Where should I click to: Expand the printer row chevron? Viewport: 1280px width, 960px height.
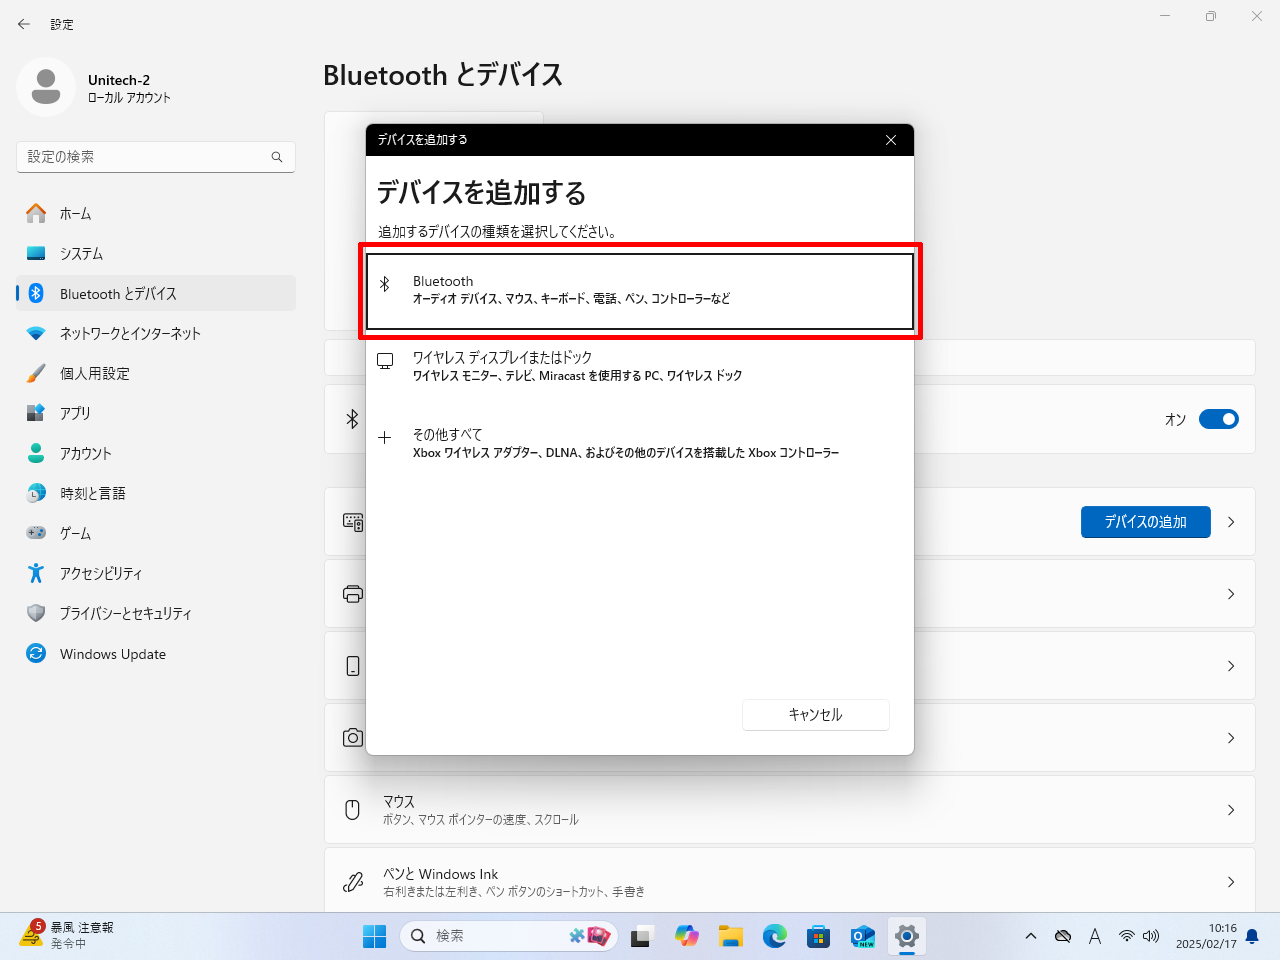pyautogui.click(x=1231, y=594)
